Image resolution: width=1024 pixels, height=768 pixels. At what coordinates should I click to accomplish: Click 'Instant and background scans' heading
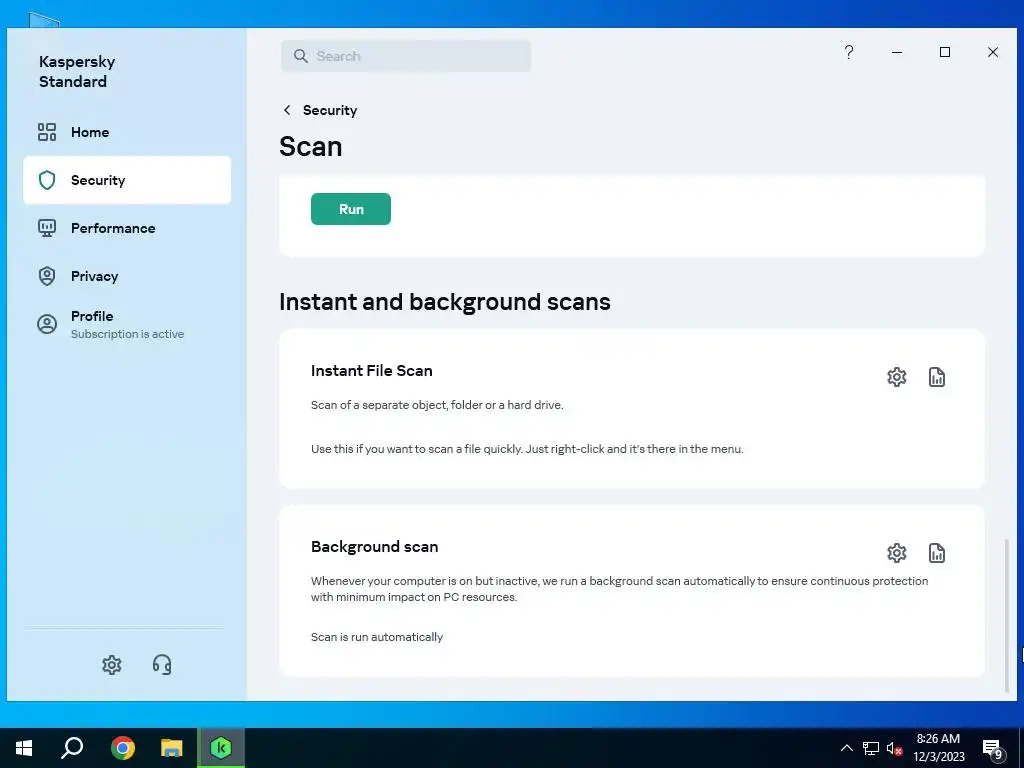445,302
